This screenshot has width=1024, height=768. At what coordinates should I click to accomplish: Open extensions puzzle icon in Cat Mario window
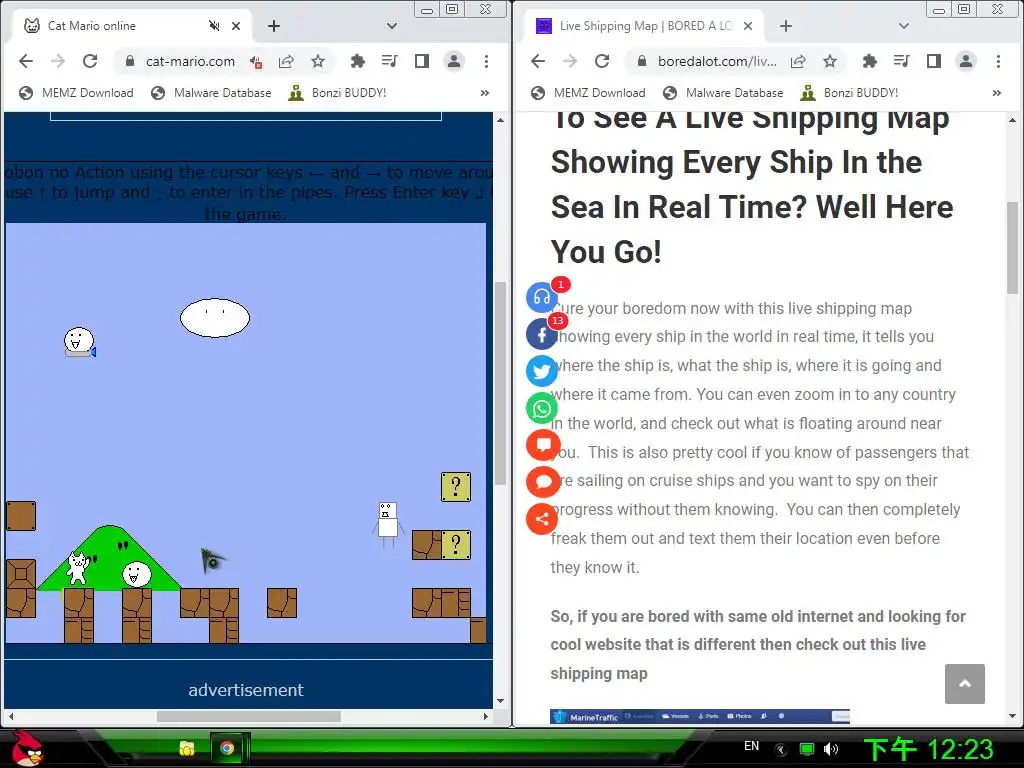(x=358, y=61)
